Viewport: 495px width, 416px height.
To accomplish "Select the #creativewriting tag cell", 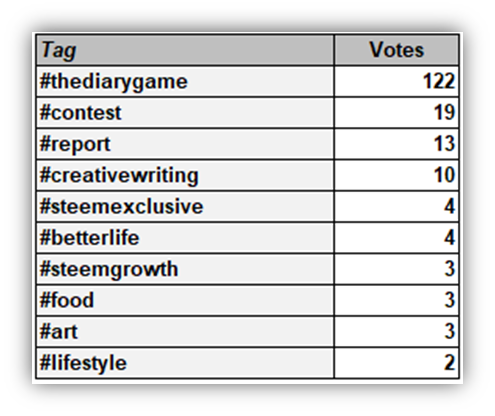I will 185,175.
